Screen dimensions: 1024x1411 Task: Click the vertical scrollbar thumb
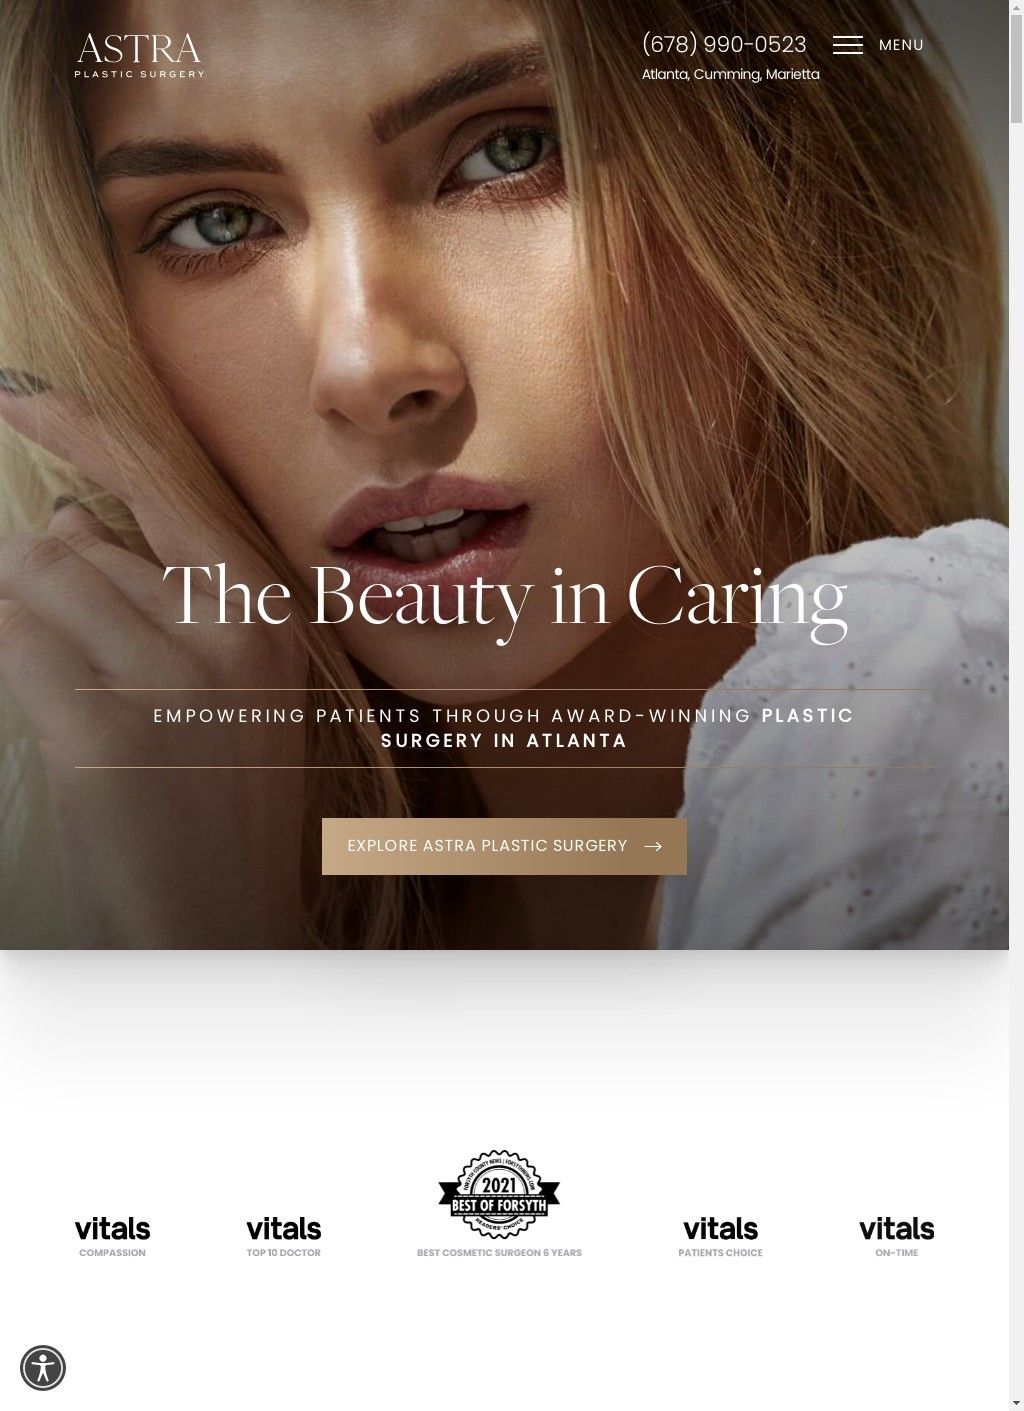pyautogui.click(x=1016, y=70)
